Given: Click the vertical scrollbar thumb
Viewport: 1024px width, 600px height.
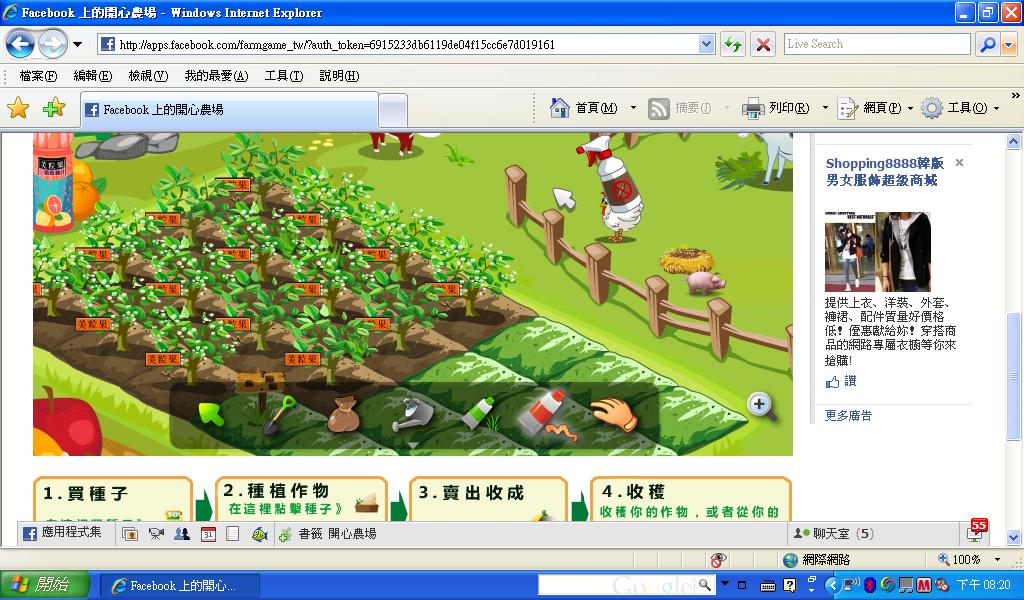Looking at the screenshot, I should click(x=1014, y=377).
